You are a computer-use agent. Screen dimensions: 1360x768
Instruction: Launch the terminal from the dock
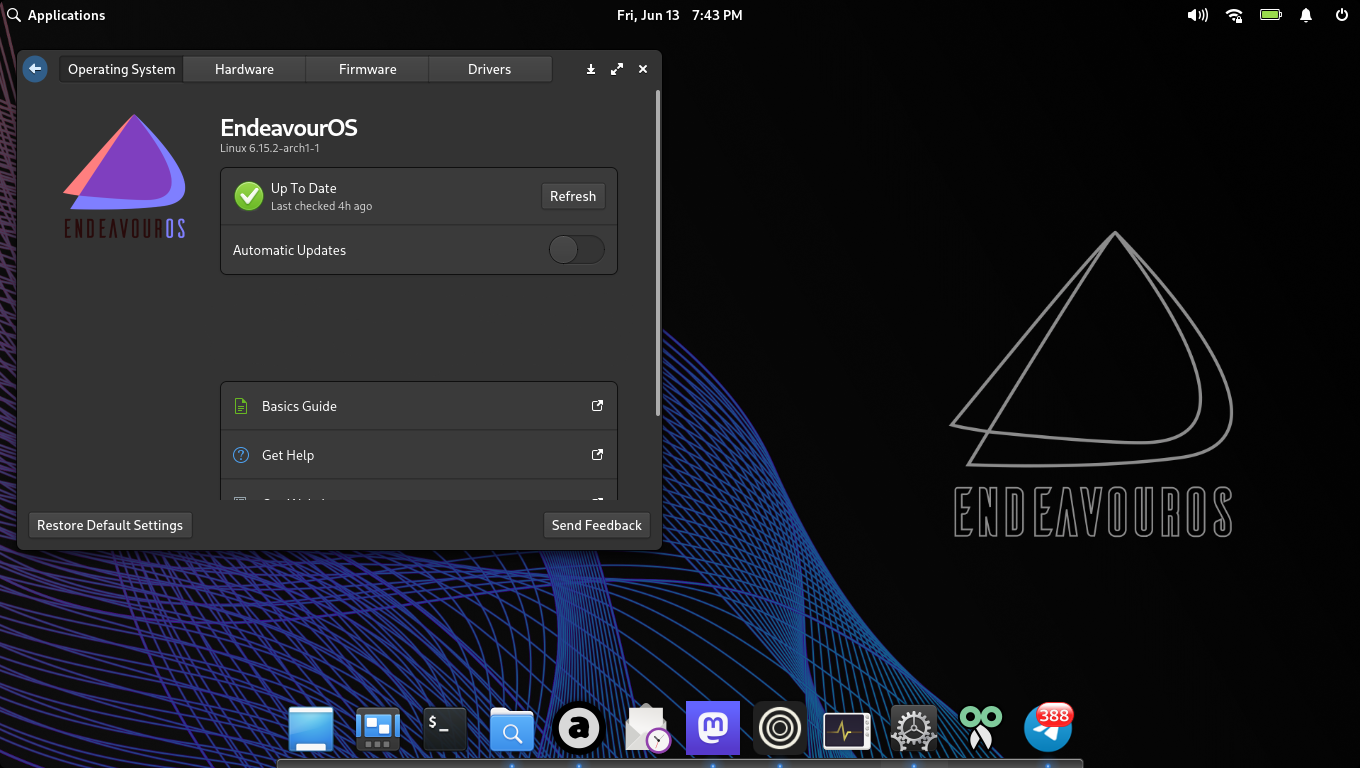pos(445,729)
